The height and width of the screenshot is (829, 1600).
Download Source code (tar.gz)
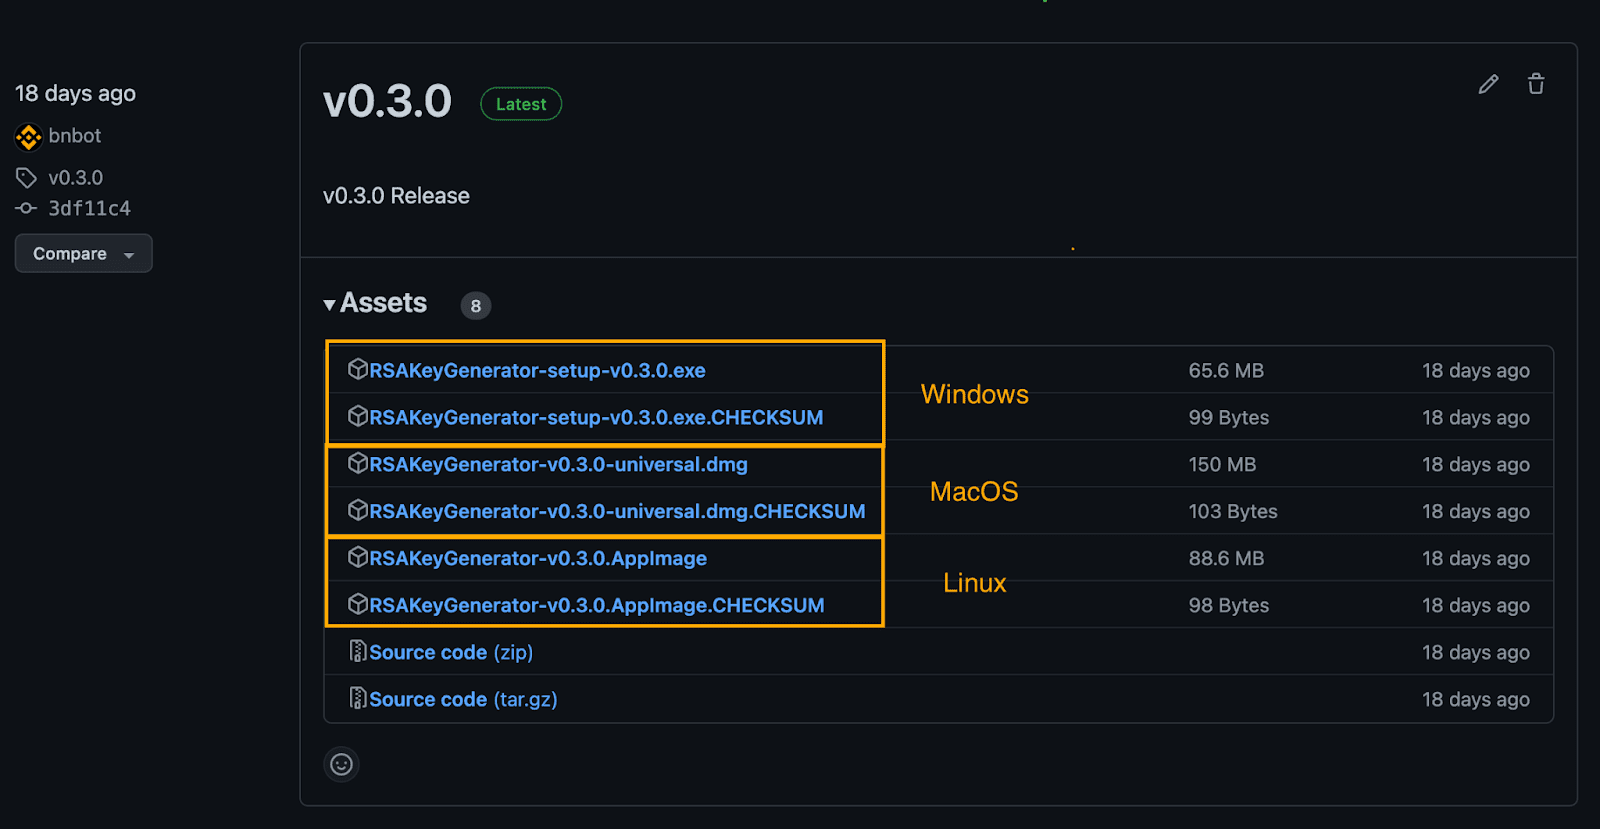(x=463, y=699)
